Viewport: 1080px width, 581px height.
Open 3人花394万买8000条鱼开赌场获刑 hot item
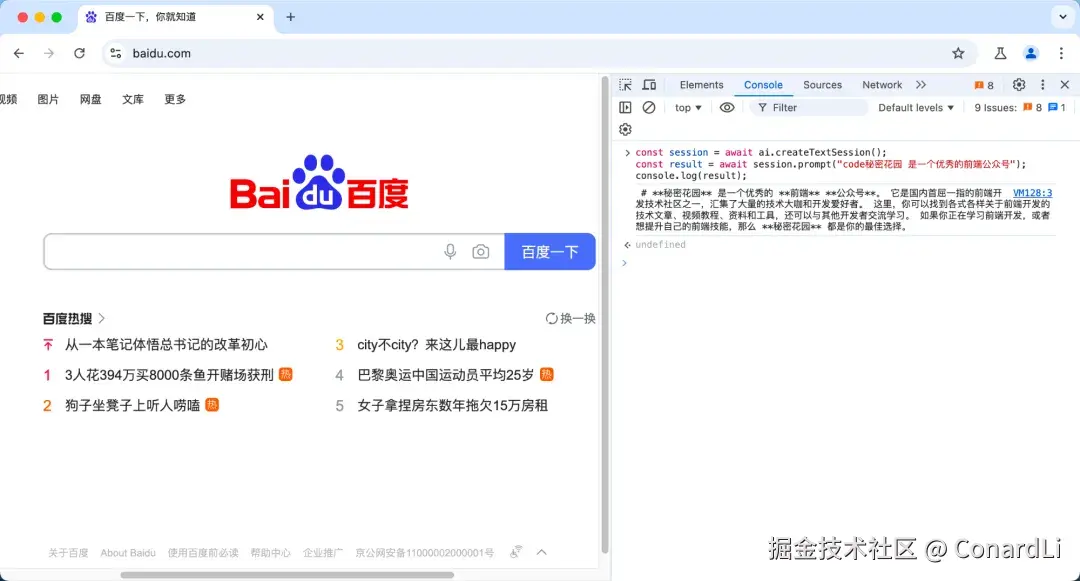click(x=169, y=375)
